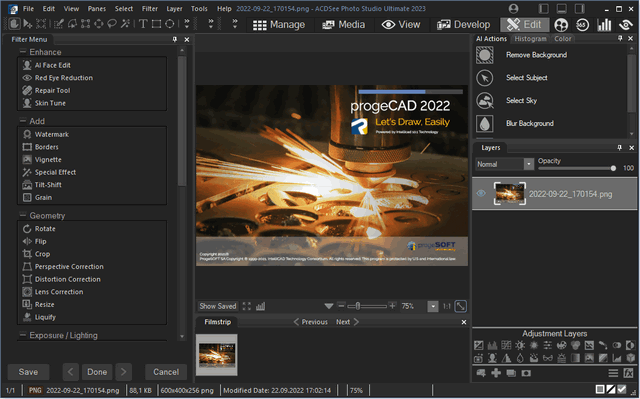Add the Skin Tune portrait adjustment layer

(x=492, y=358)
